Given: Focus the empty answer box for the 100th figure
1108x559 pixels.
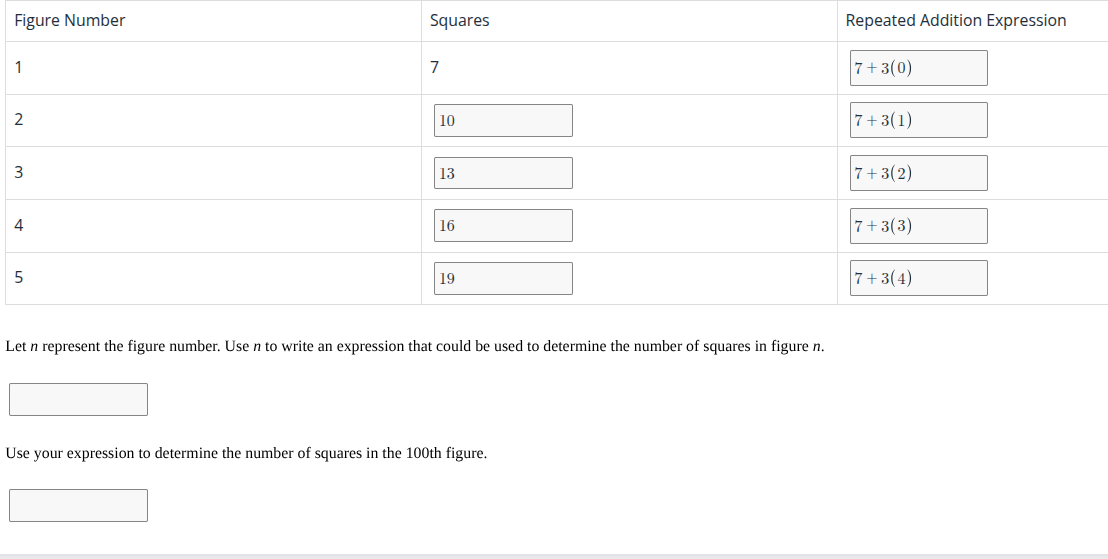Looking at the screenshot, I should (x=78, y=505).
